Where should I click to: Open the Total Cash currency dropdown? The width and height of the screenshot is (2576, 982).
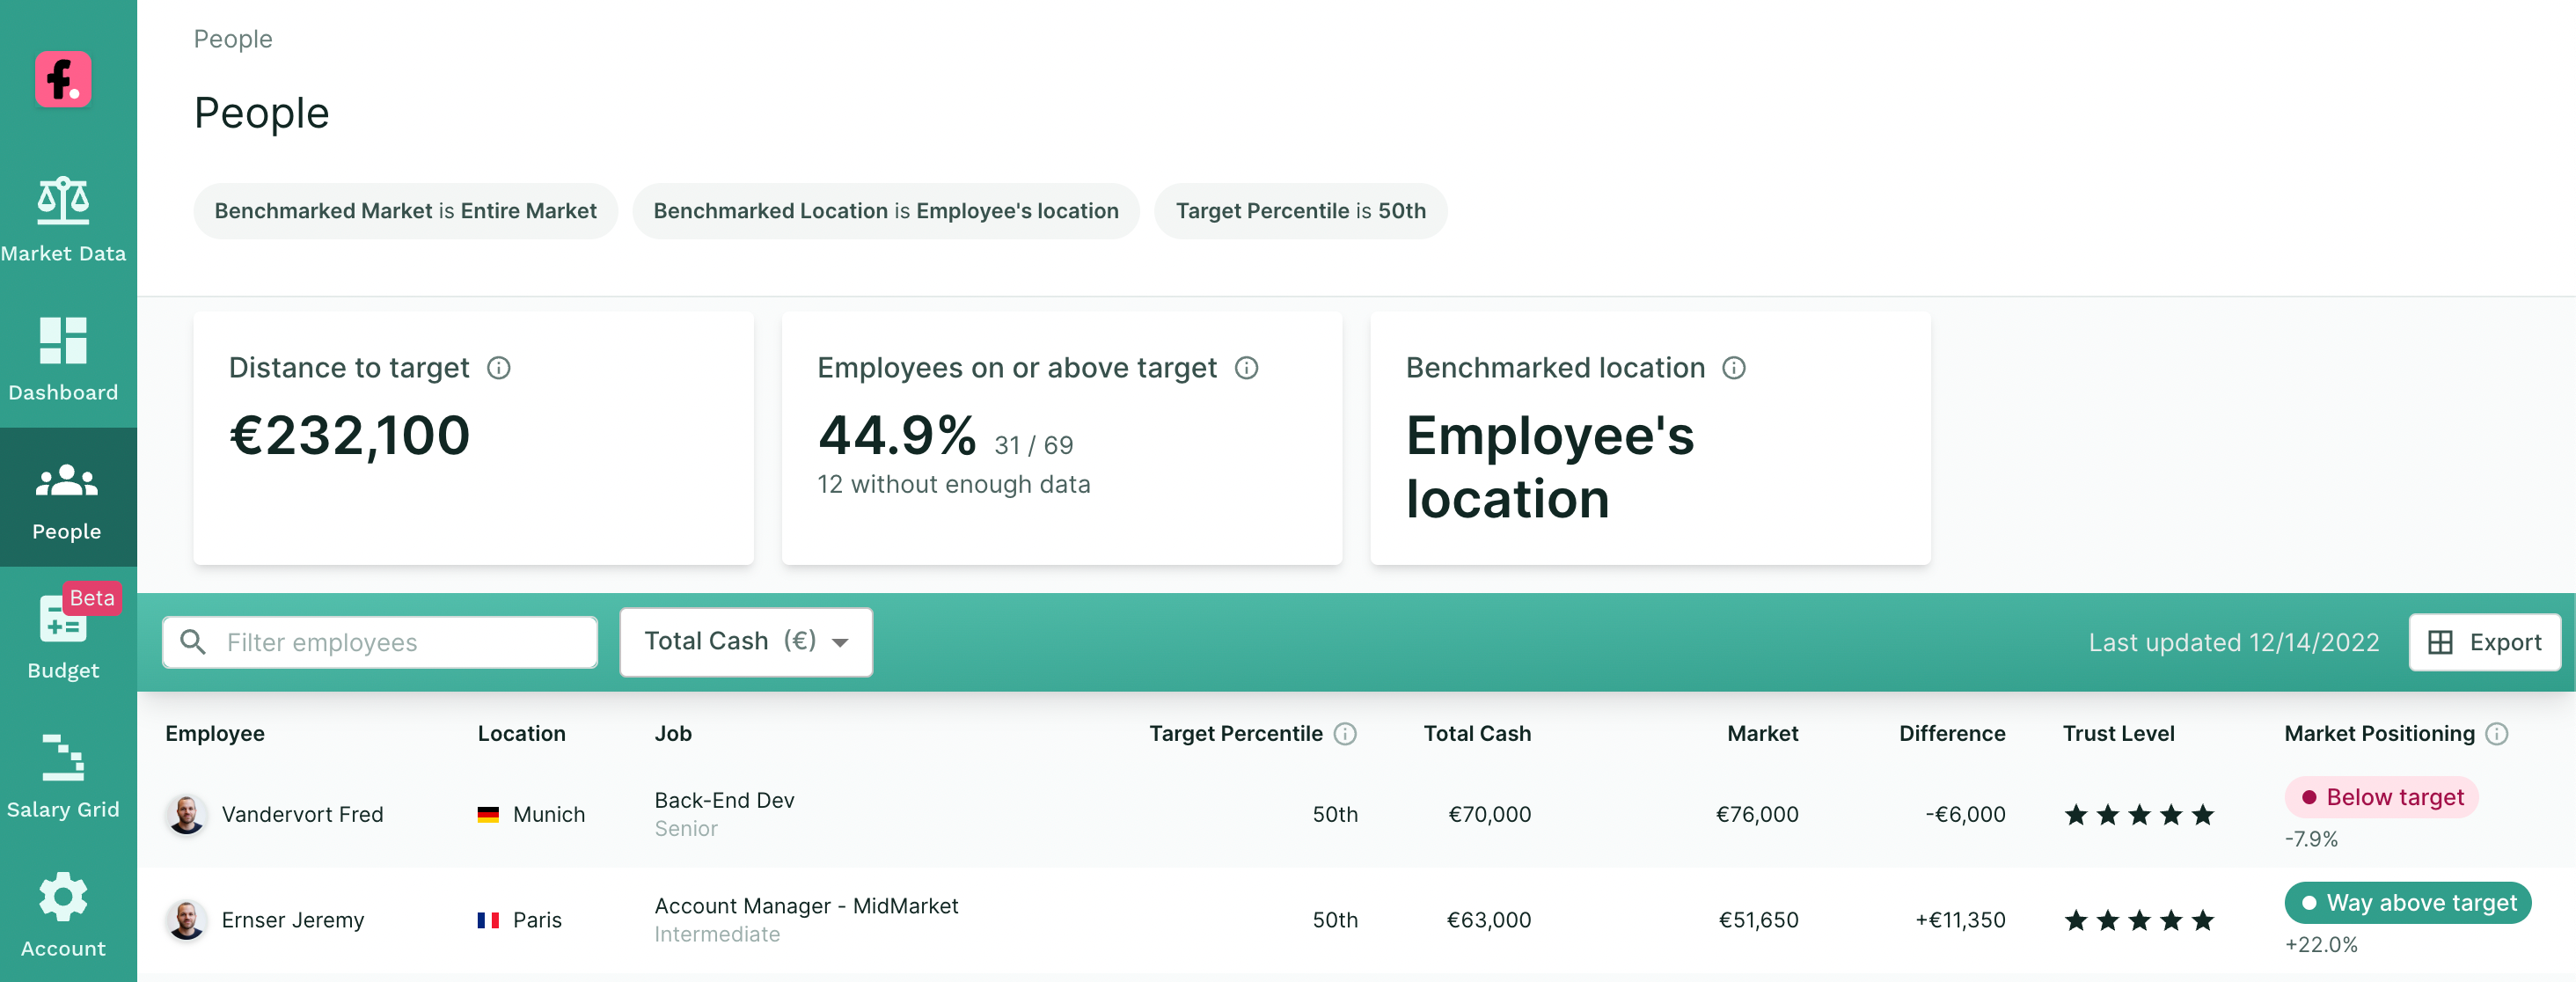click(x=745, y=642)
